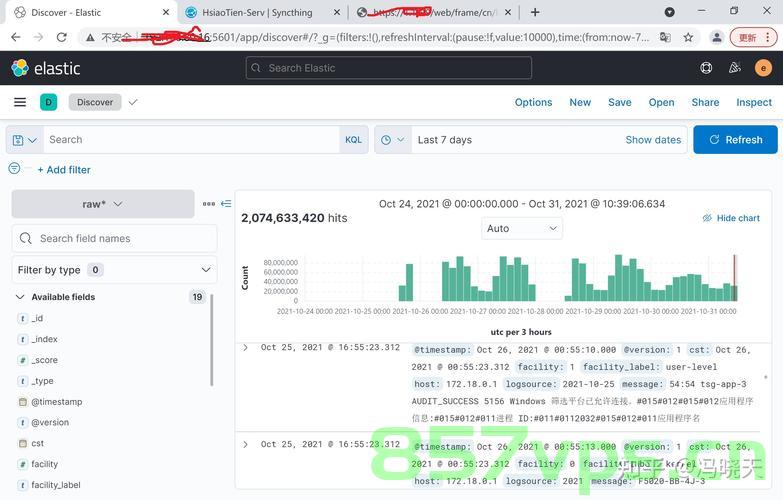This screenshot has height=500, width=783.
Task: Hide the histogram chart
Action: (x=731, y=218)
